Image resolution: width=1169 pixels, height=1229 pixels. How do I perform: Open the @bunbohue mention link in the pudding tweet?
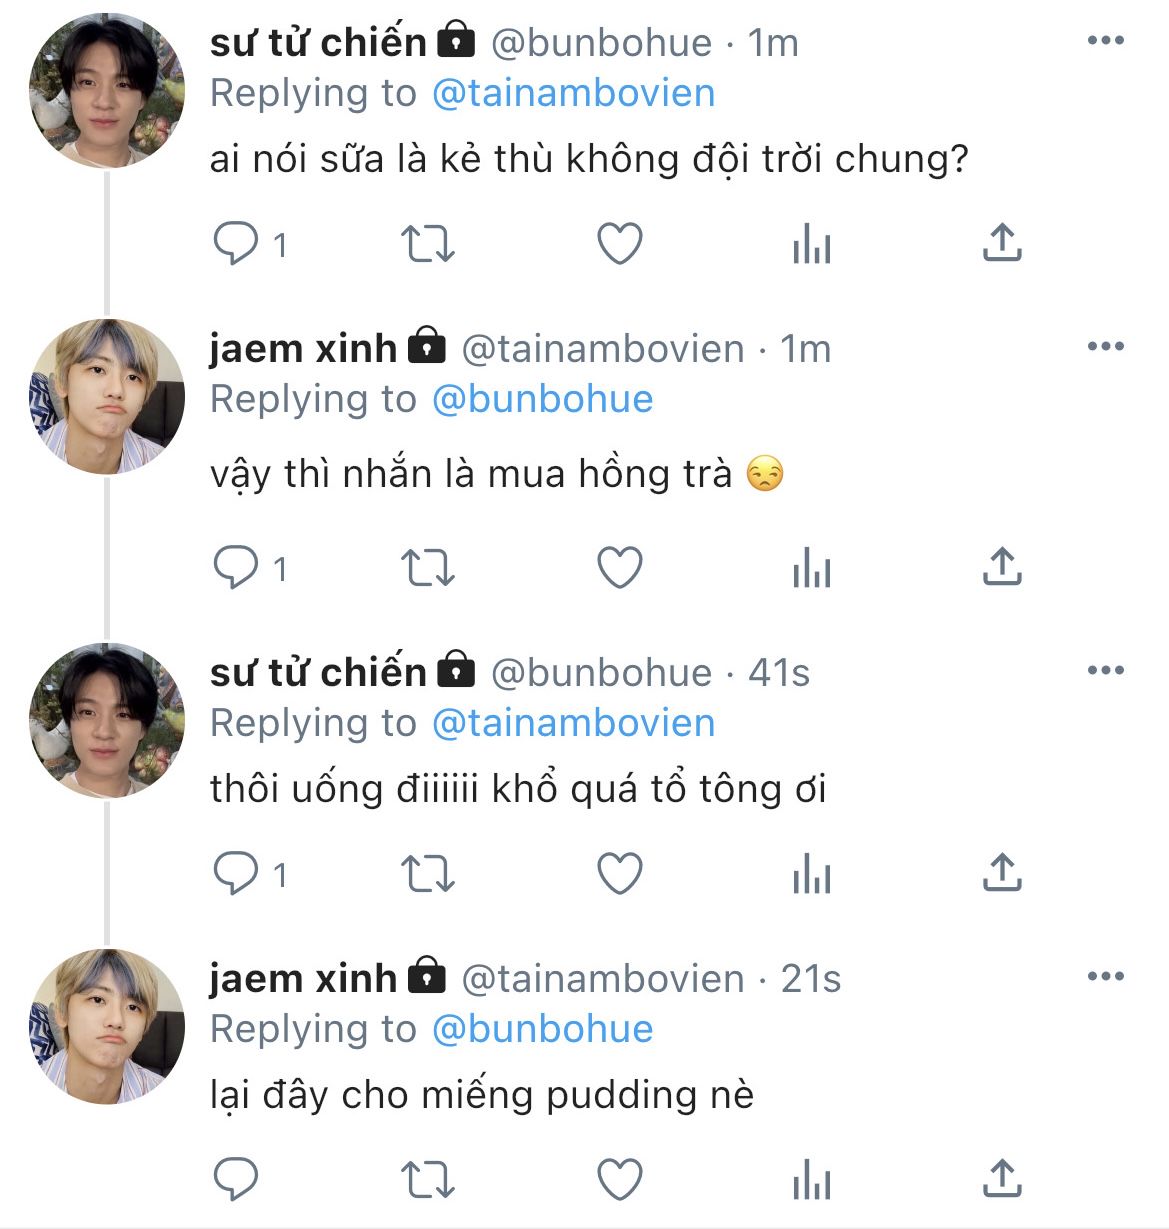tap(542, 1029)
